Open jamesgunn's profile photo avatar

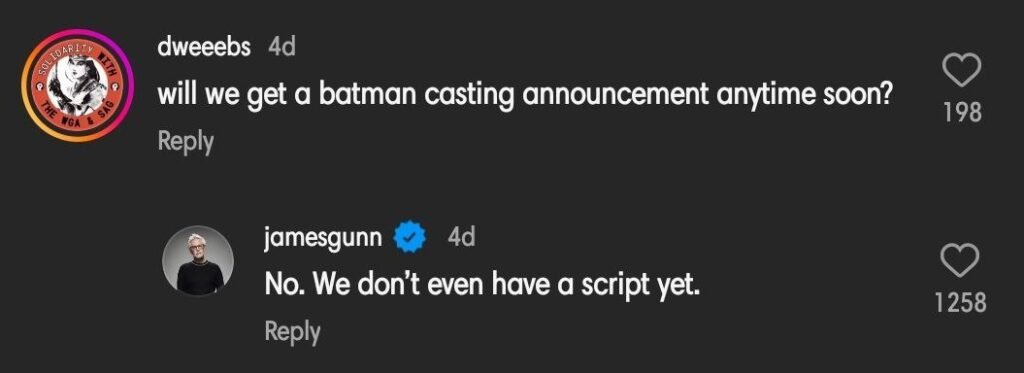198,261
